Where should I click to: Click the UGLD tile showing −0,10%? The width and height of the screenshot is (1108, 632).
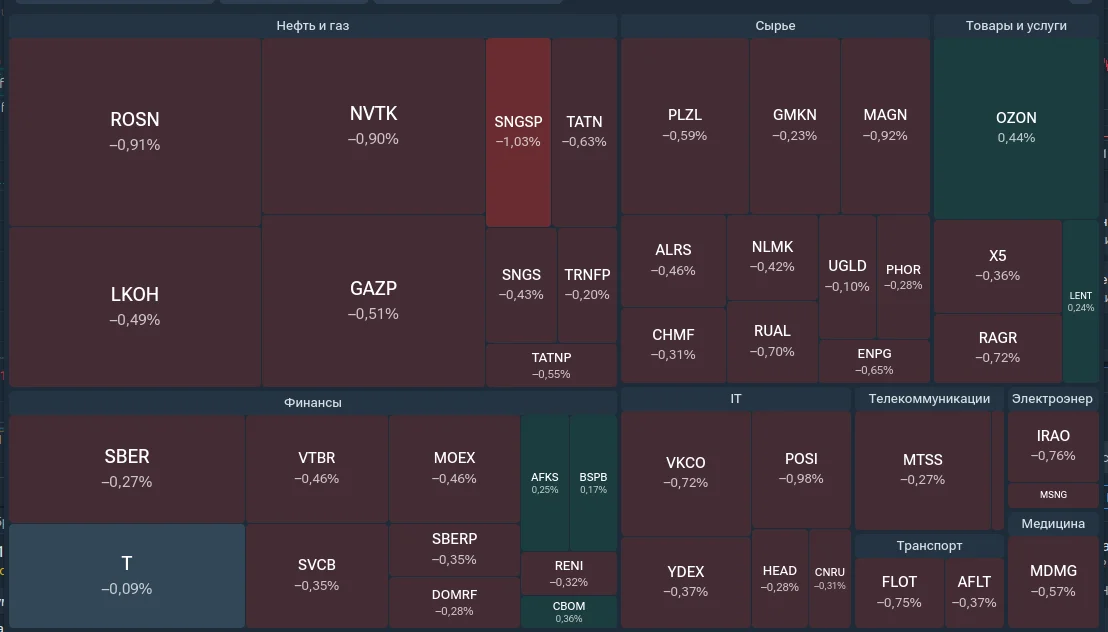(x=847, y=277)
